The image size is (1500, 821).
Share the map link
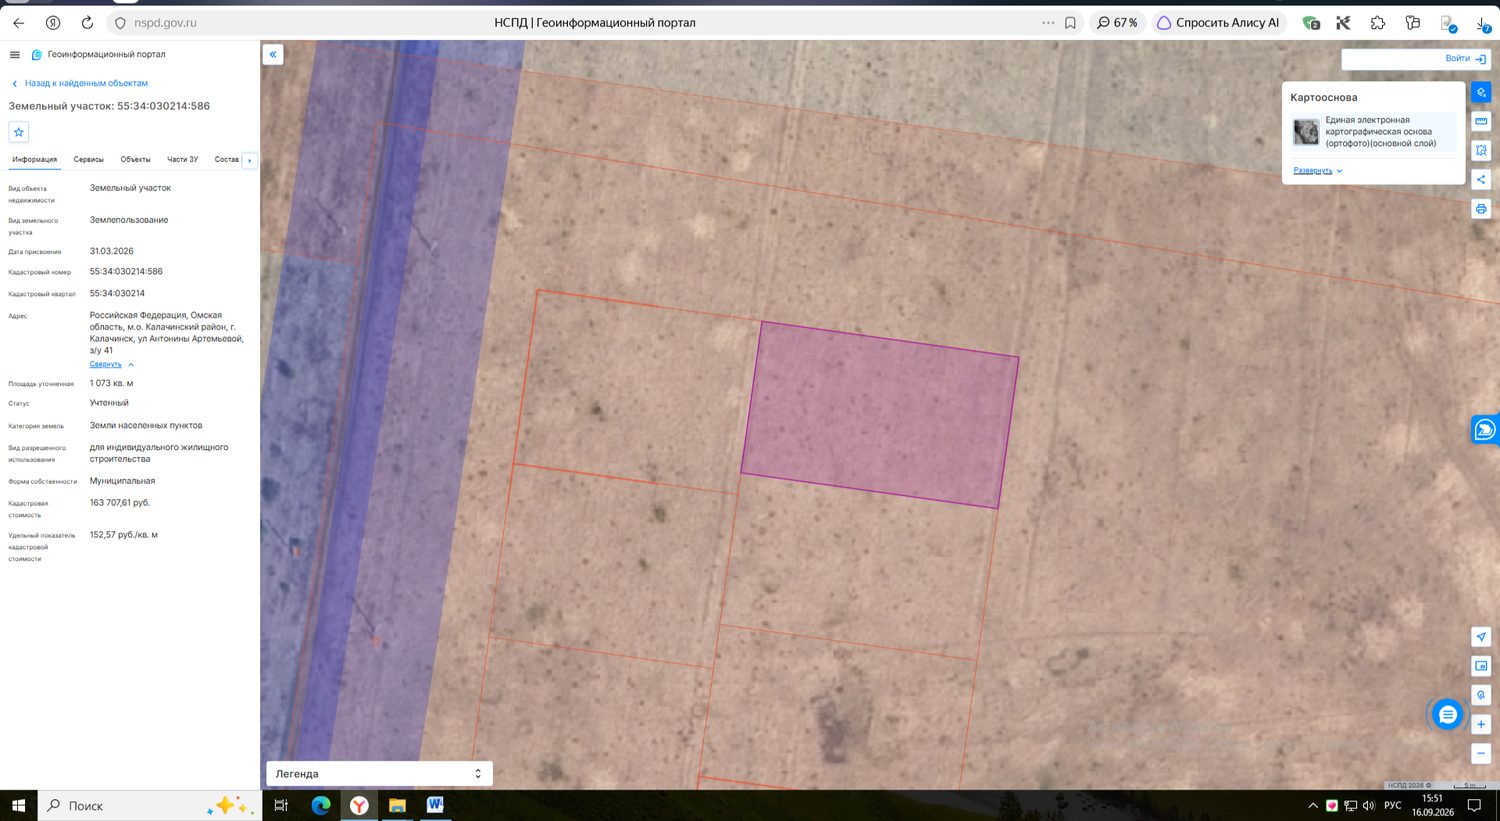1481,179
